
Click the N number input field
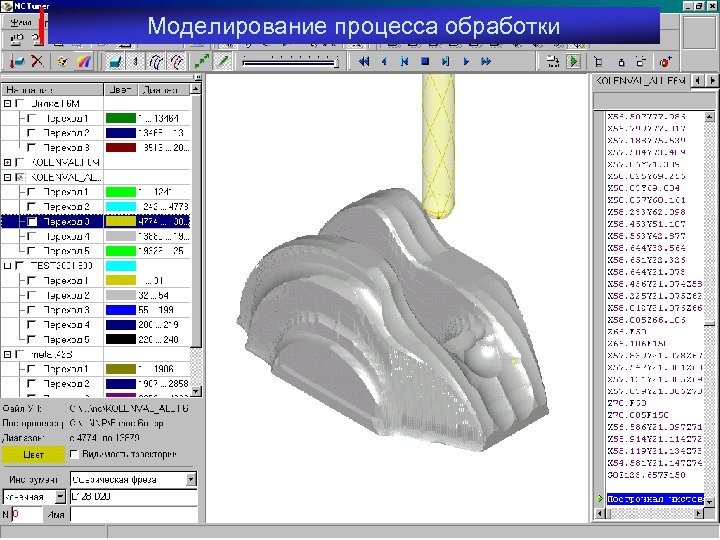(26, 514)
